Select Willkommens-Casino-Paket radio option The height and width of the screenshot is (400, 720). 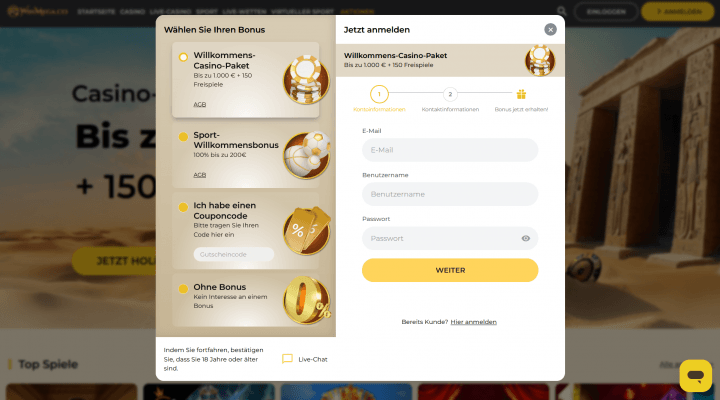(x=183, y=57)
